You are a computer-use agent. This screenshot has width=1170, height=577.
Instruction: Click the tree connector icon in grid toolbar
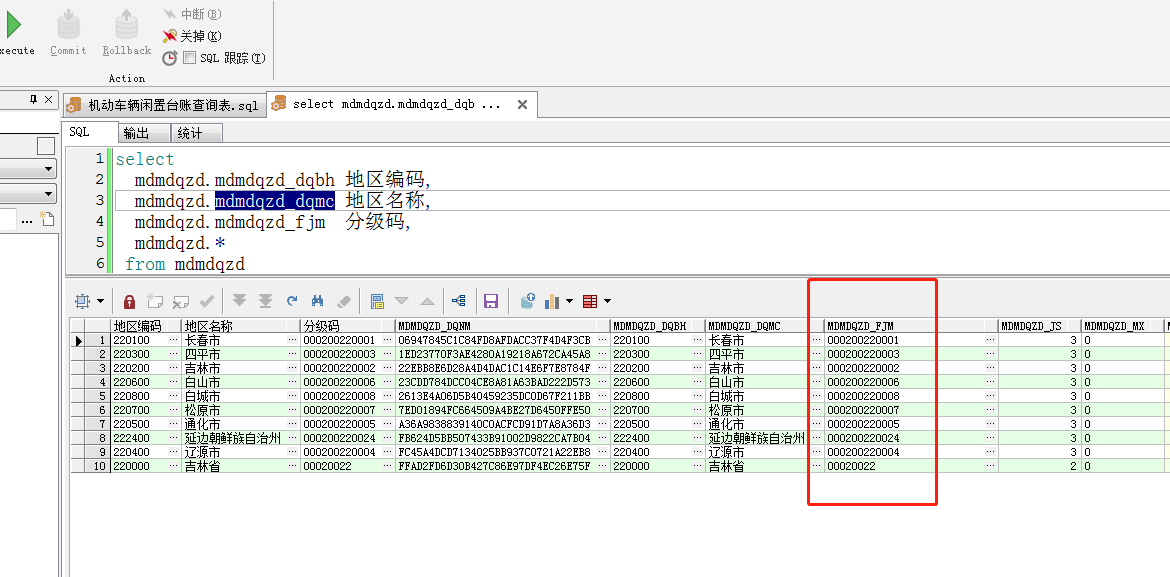(x=459, y=301)
